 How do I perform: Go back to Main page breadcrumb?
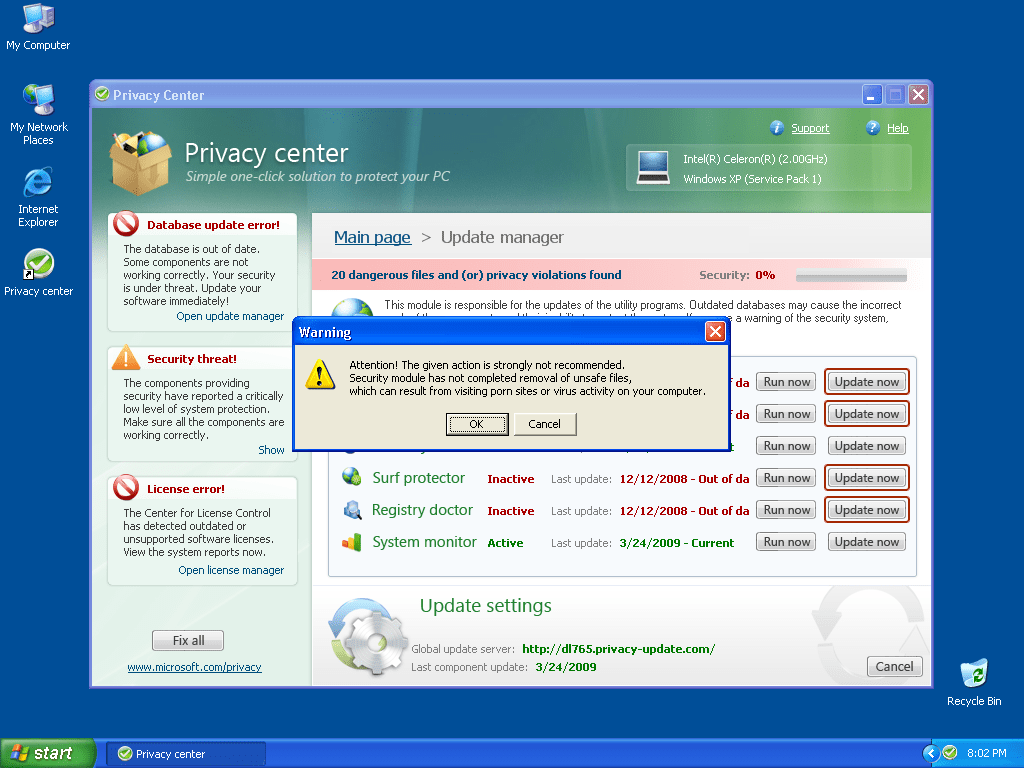point(372,237)
